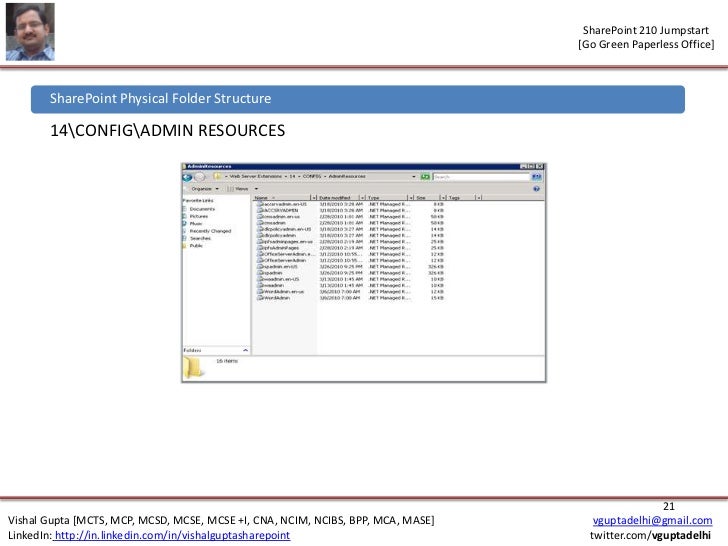Open the blue Help question-mark icon
This screenshot has width=728, height=546.
[536, 189]
